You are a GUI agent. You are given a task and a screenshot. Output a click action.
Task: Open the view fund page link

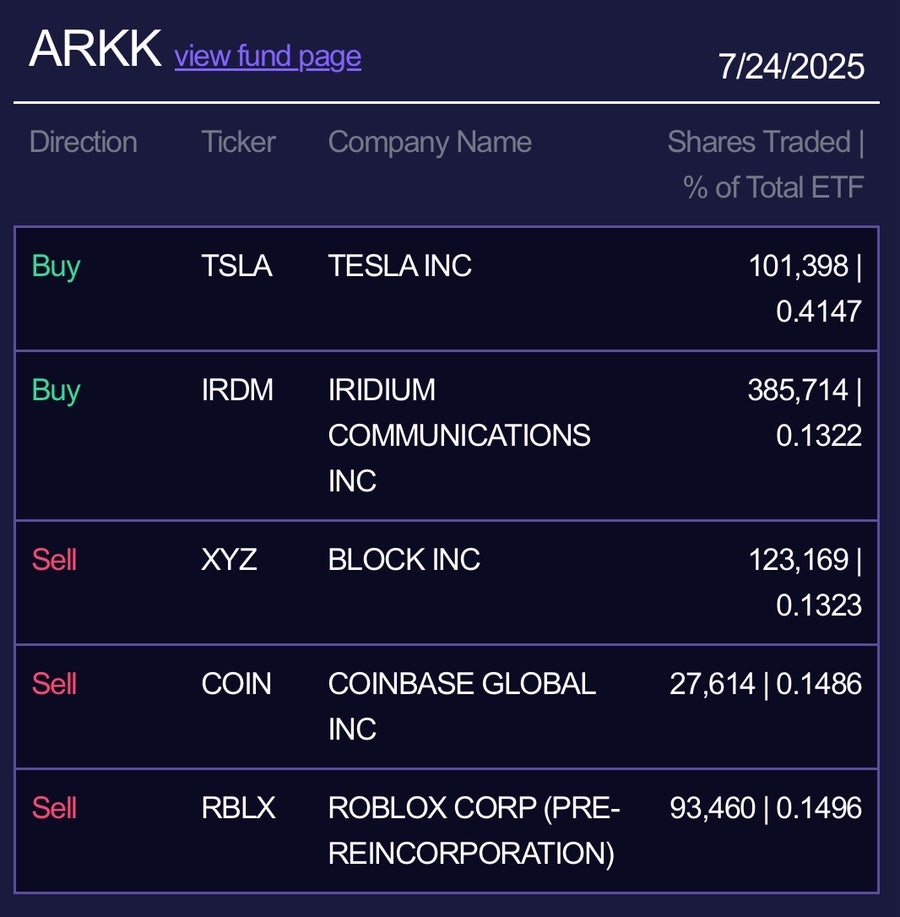[268, 57]
